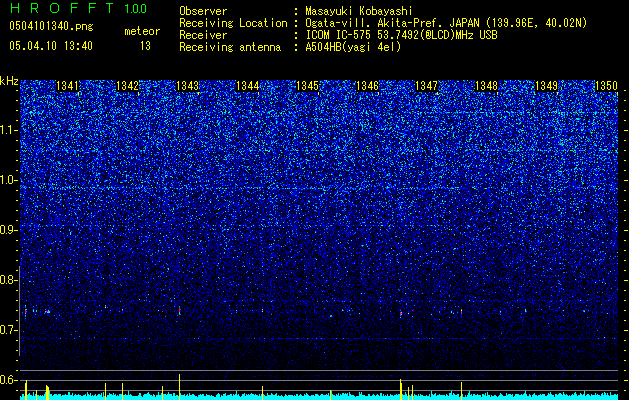This screenshot has height=400, width=629.
Task: Click the 1.0 kHz frequency label
Action: tap(9, 181)
